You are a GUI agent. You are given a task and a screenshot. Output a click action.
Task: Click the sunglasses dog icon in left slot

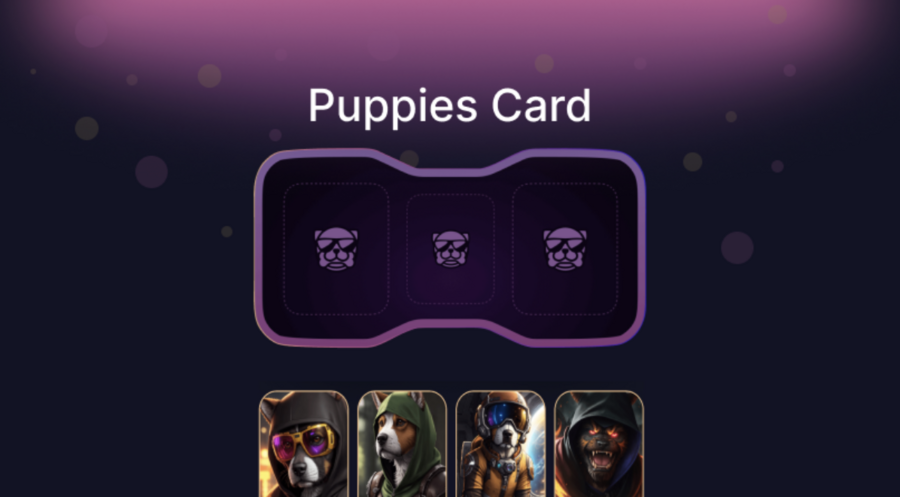coord(336,249)
